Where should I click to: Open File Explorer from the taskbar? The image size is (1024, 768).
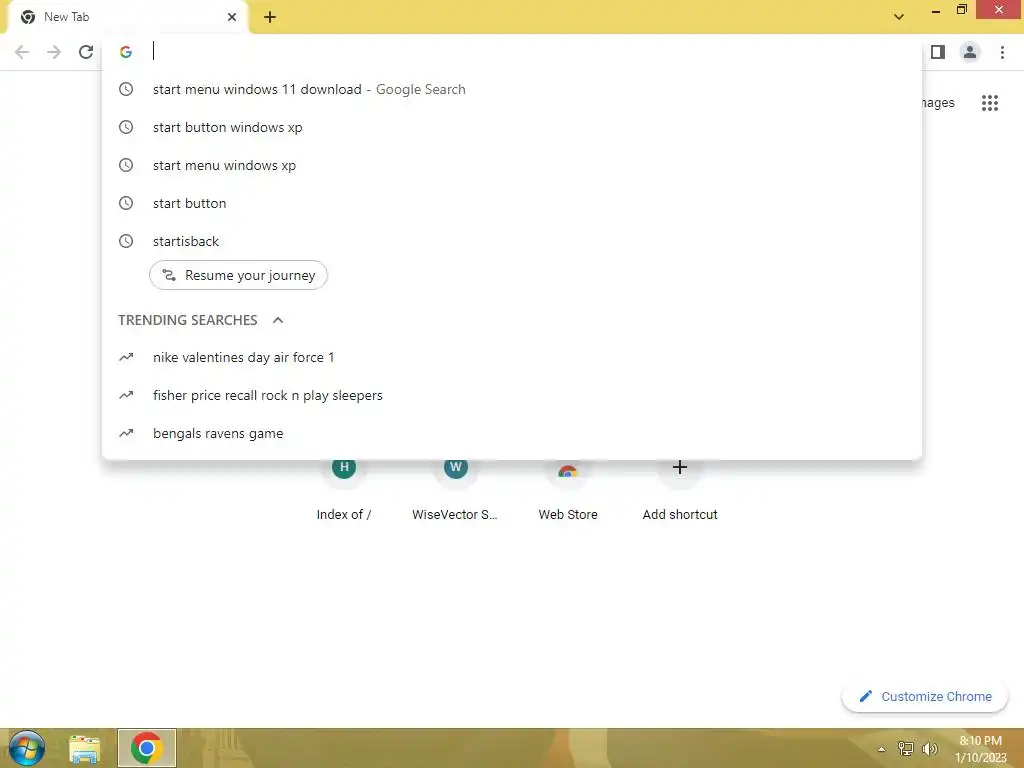(x=84, y=748)
